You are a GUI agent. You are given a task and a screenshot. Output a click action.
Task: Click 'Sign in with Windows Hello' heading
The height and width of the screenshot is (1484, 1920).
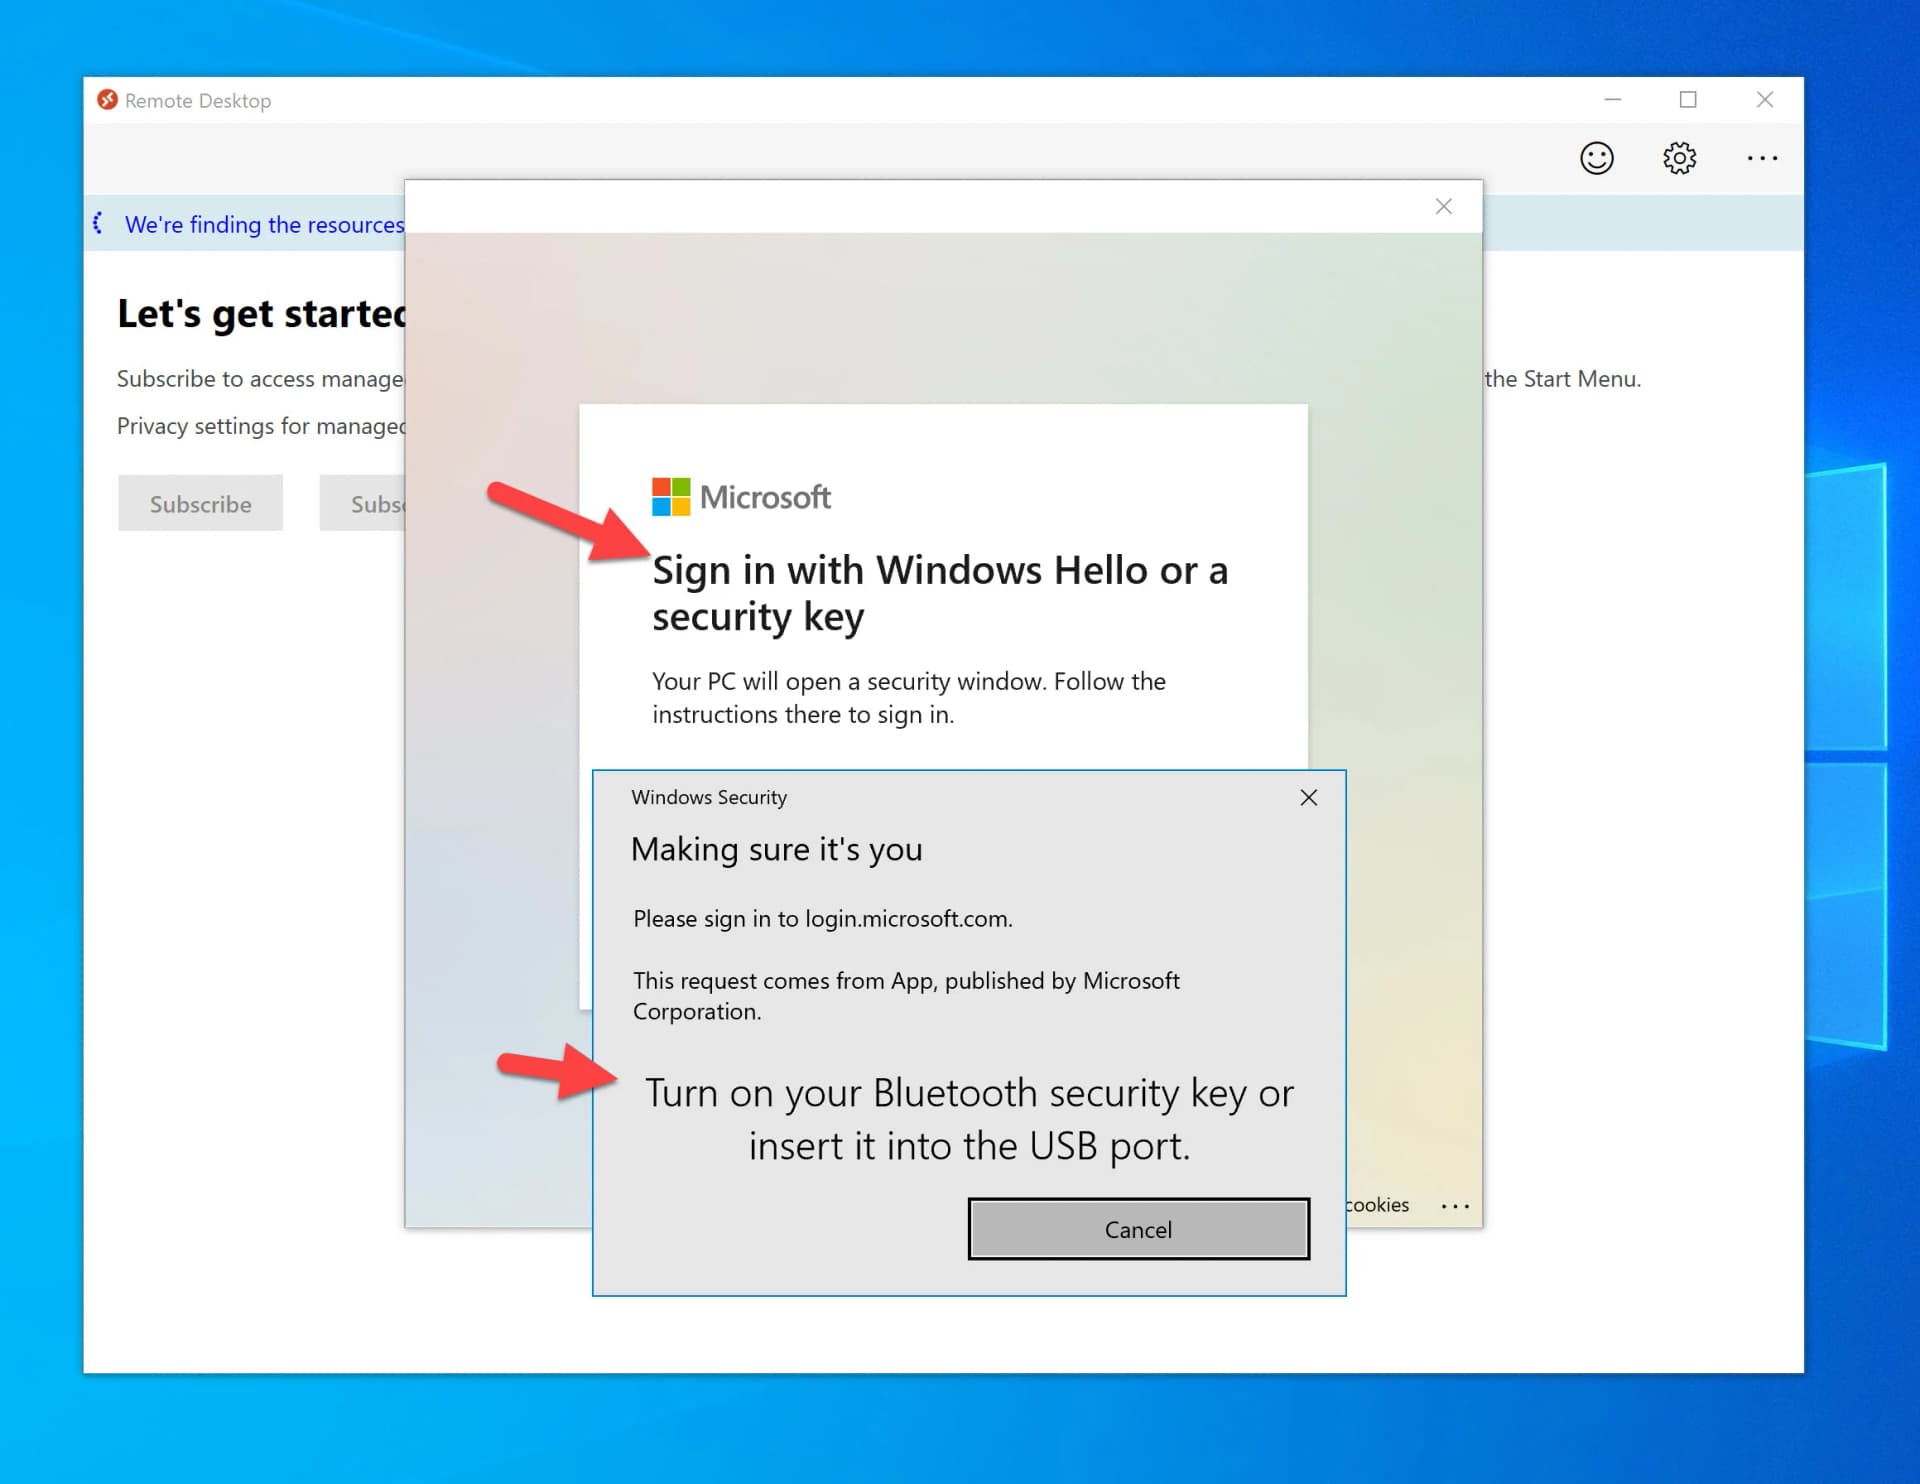click(x=940, y=593)
